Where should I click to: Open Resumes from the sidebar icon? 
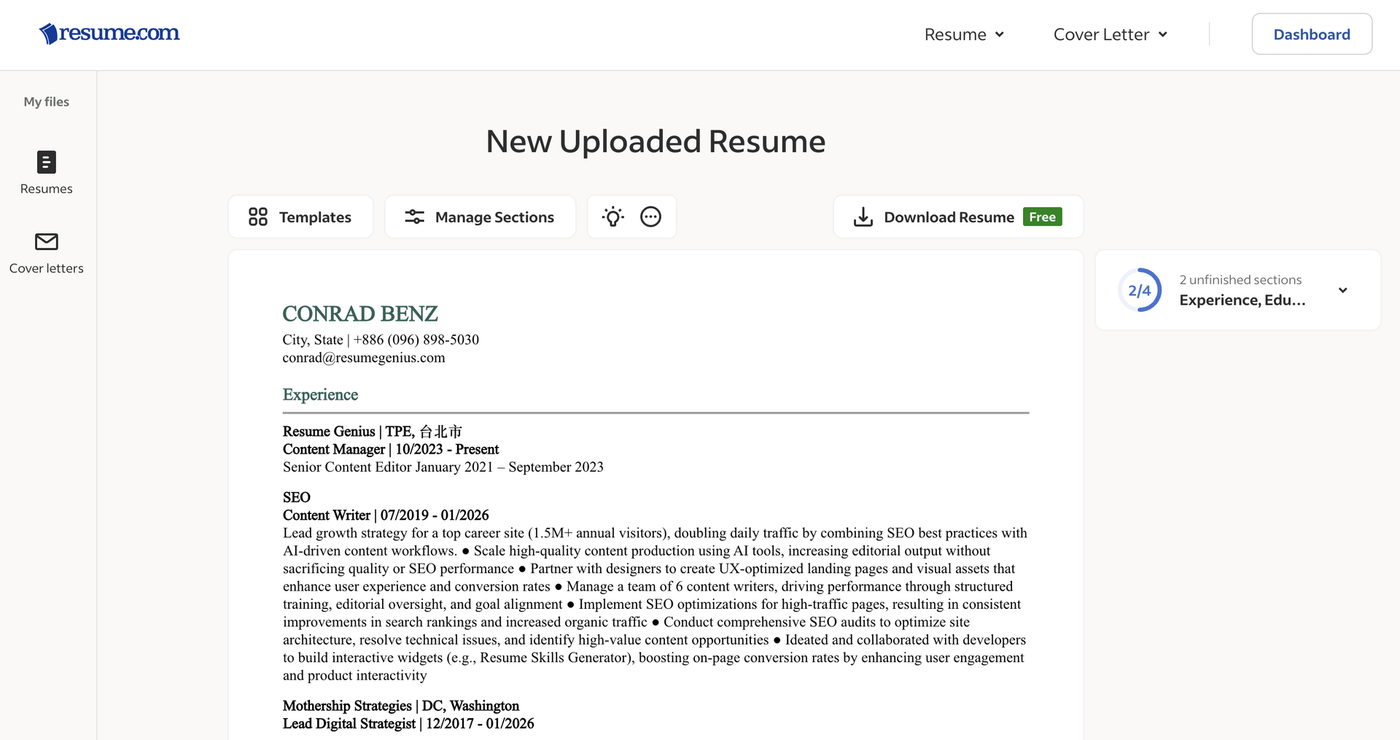coord(46,162)
